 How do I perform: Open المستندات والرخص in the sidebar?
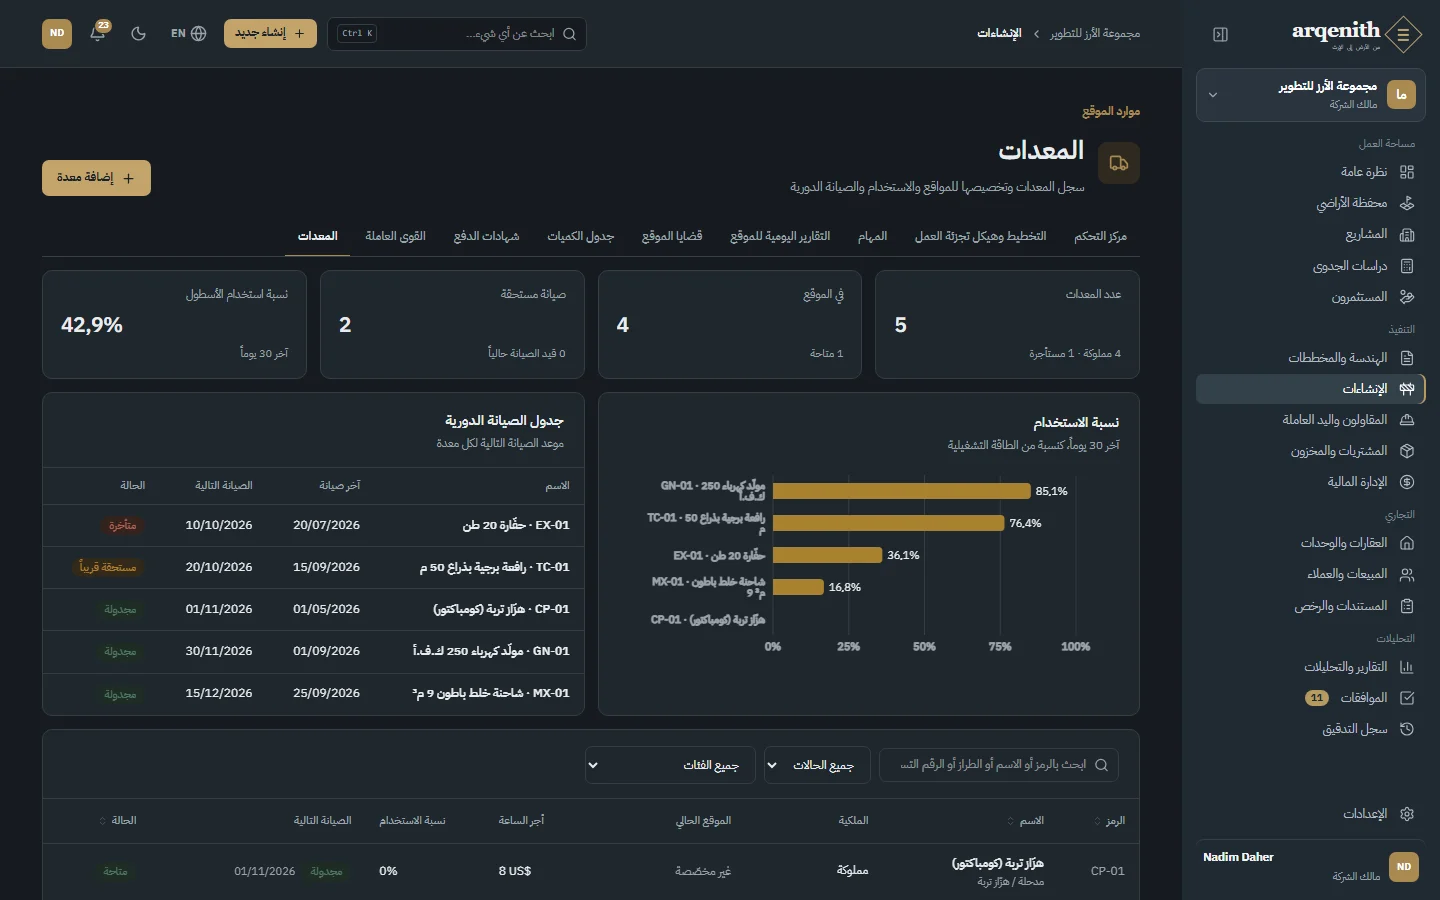pyautogui.click(x=1310, y=606)
